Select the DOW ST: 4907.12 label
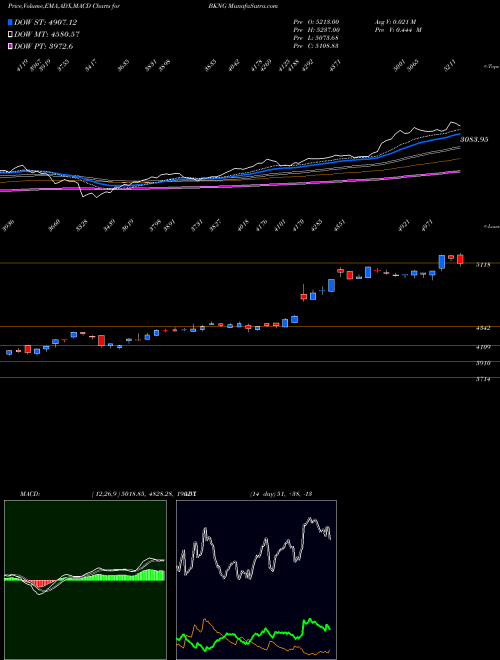 coord(45,22)
